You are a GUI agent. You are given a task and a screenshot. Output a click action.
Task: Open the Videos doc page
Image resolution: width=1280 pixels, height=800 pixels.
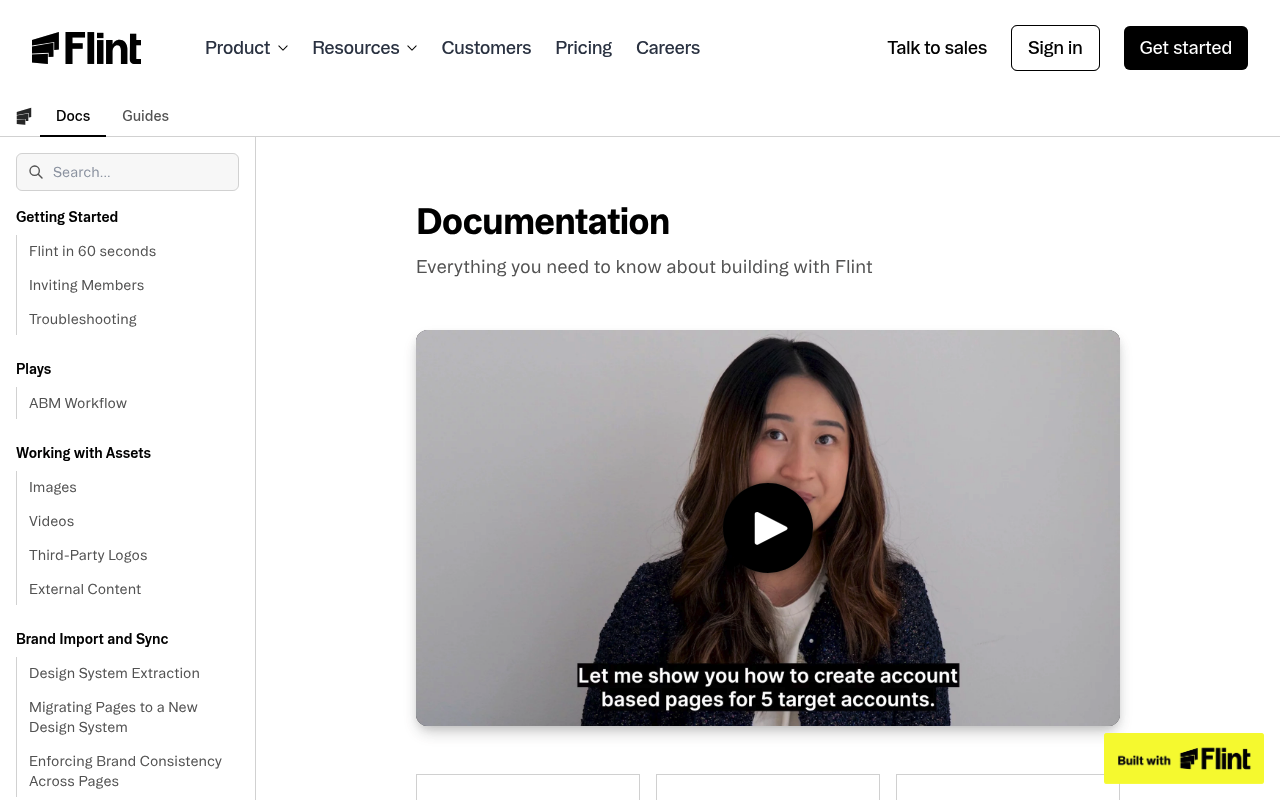click(52, 521)
